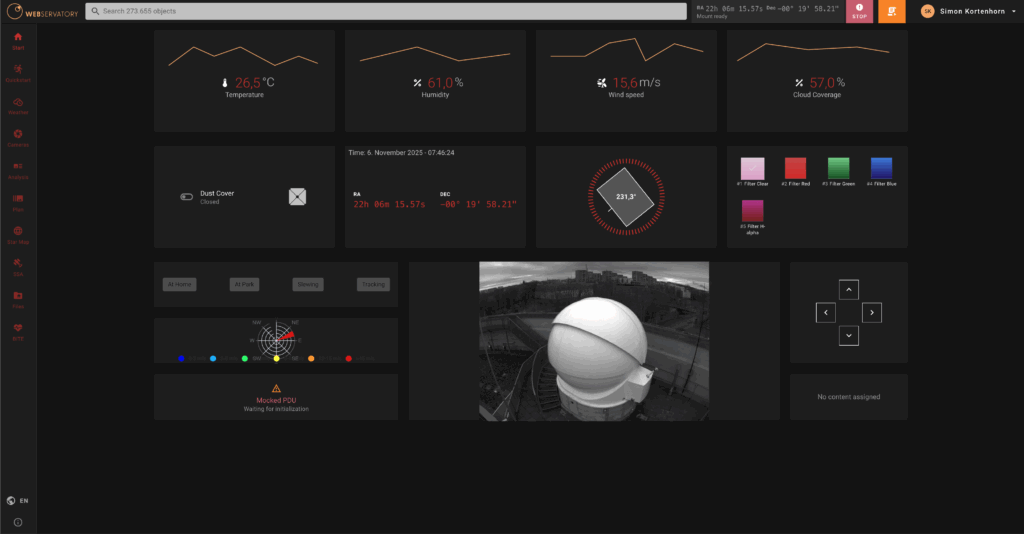Select the #4 Filter Blue swatch

point(881,168)
